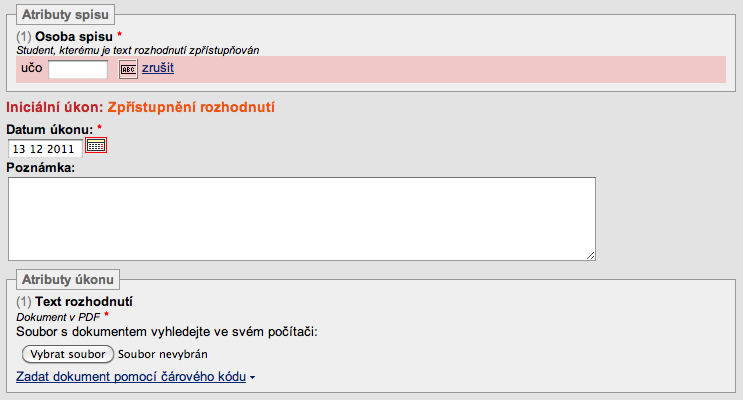
Task: Click the Vybrat soubor button
Action: click(x=68, y=354)
